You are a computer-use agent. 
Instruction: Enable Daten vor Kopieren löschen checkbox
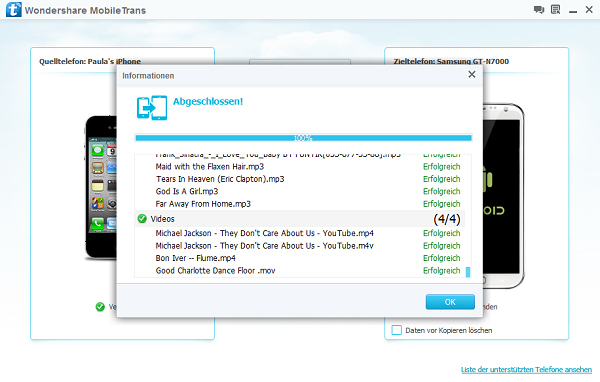397,330
